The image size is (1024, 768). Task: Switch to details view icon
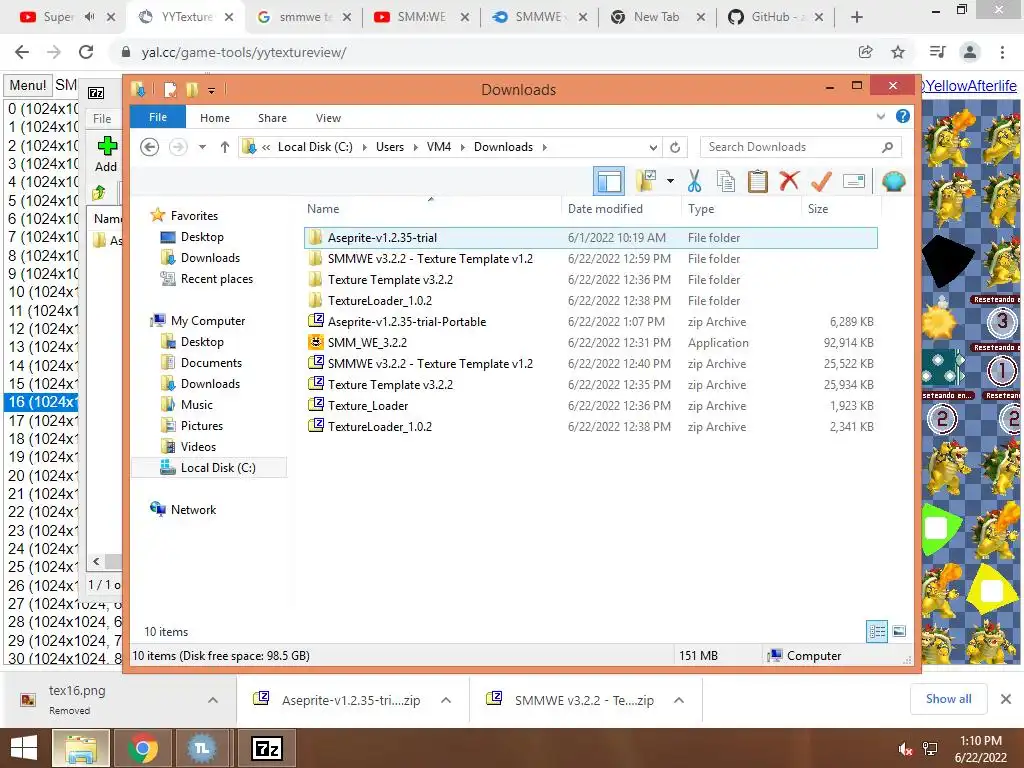coord(876,631)
